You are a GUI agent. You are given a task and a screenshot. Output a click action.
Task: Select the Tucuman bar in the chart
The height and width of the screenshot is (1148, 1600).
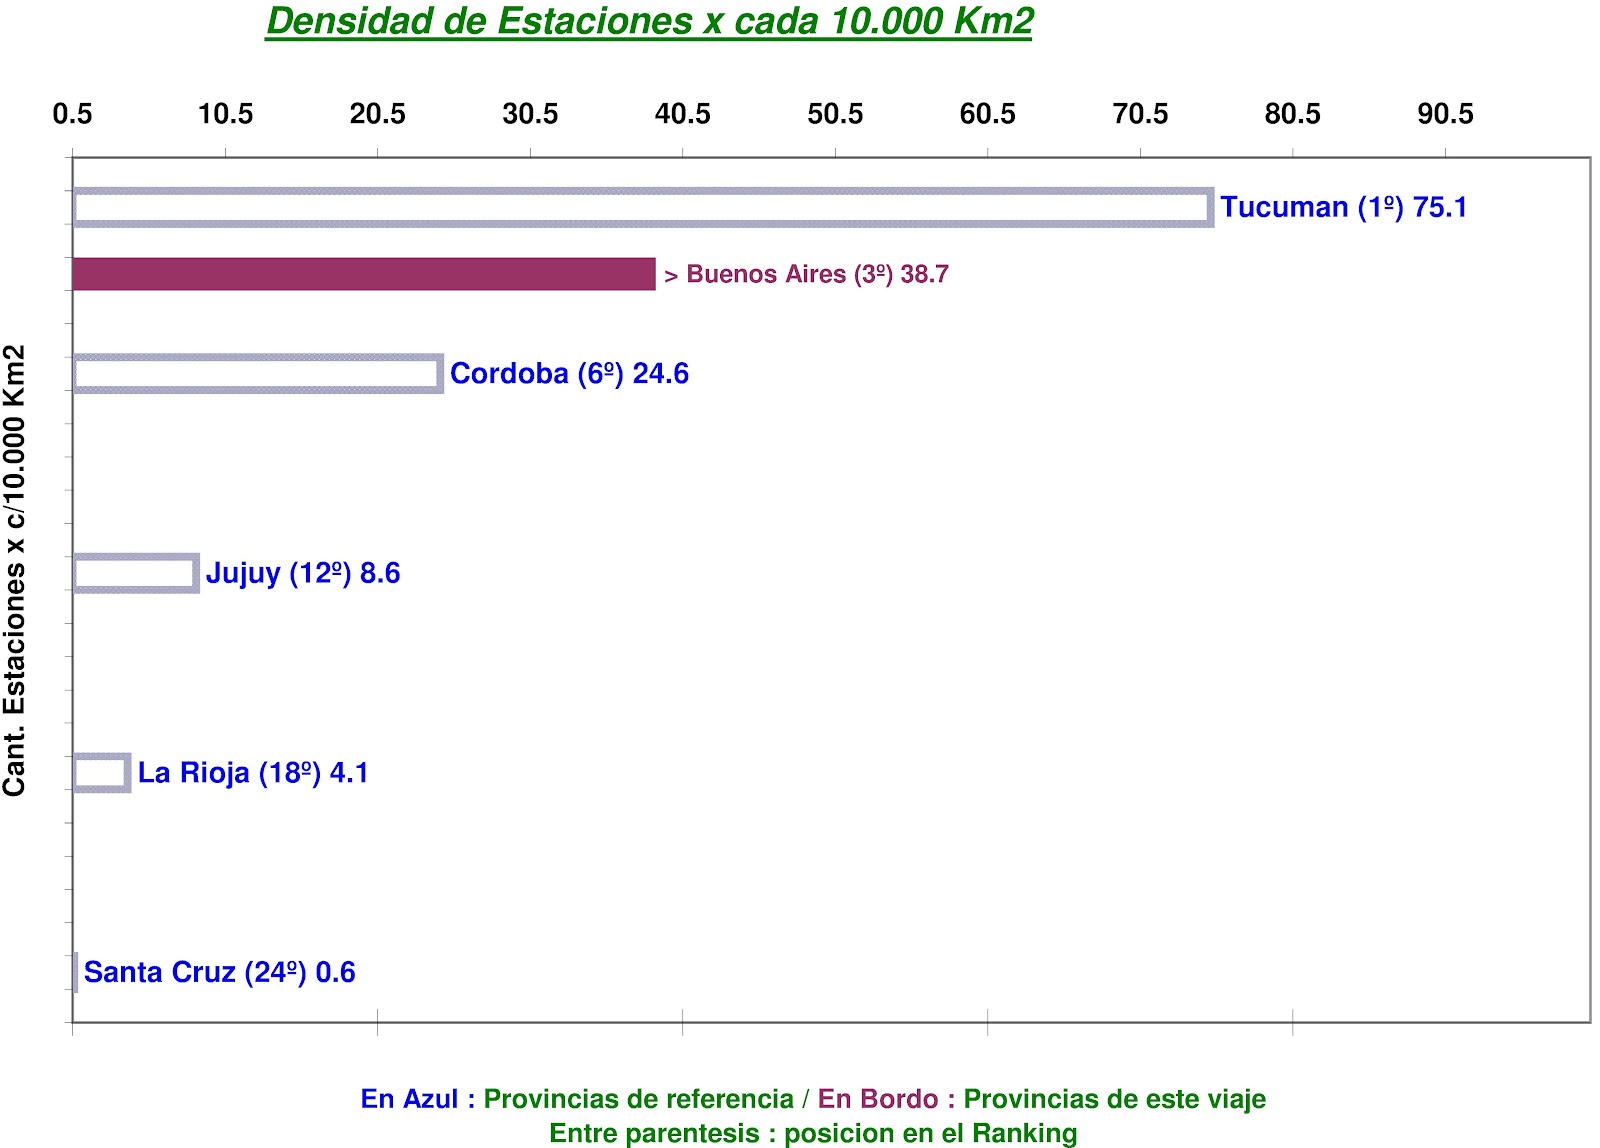point(643,207)
